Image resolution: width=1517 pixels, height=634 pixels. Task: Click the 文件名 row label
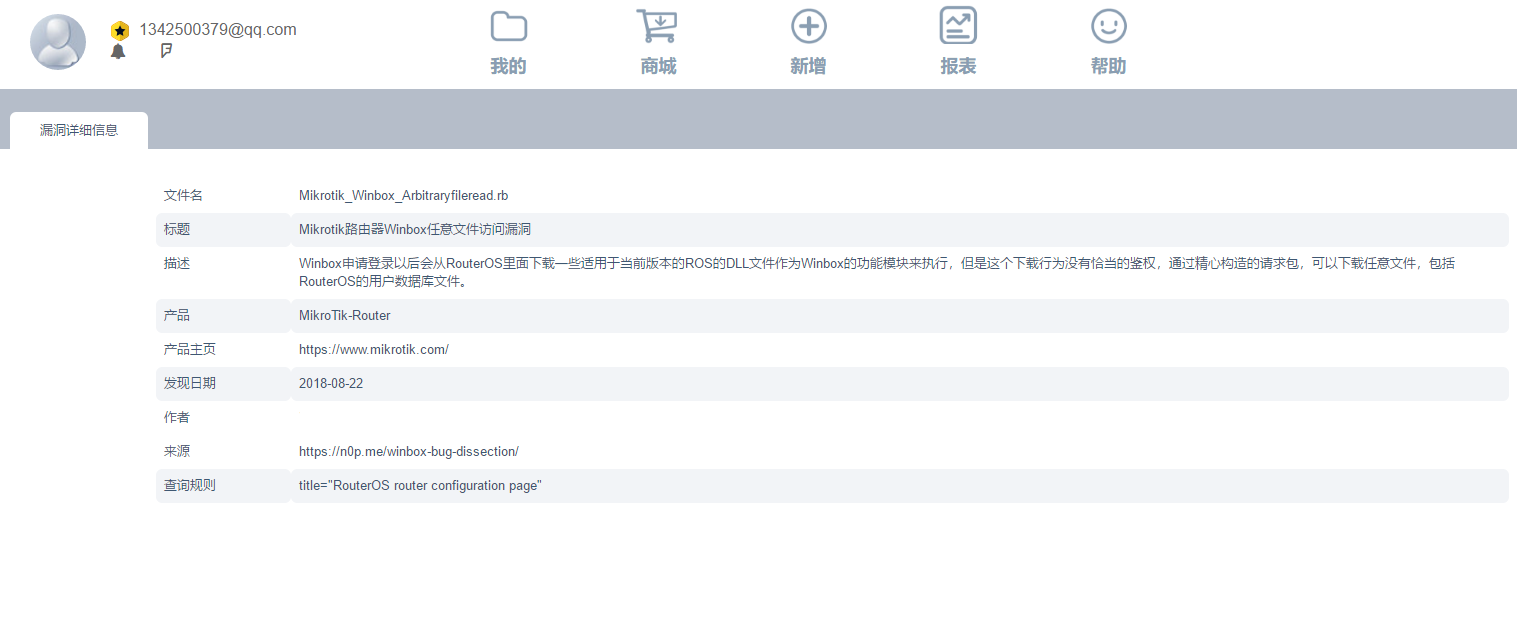(183, 196)
